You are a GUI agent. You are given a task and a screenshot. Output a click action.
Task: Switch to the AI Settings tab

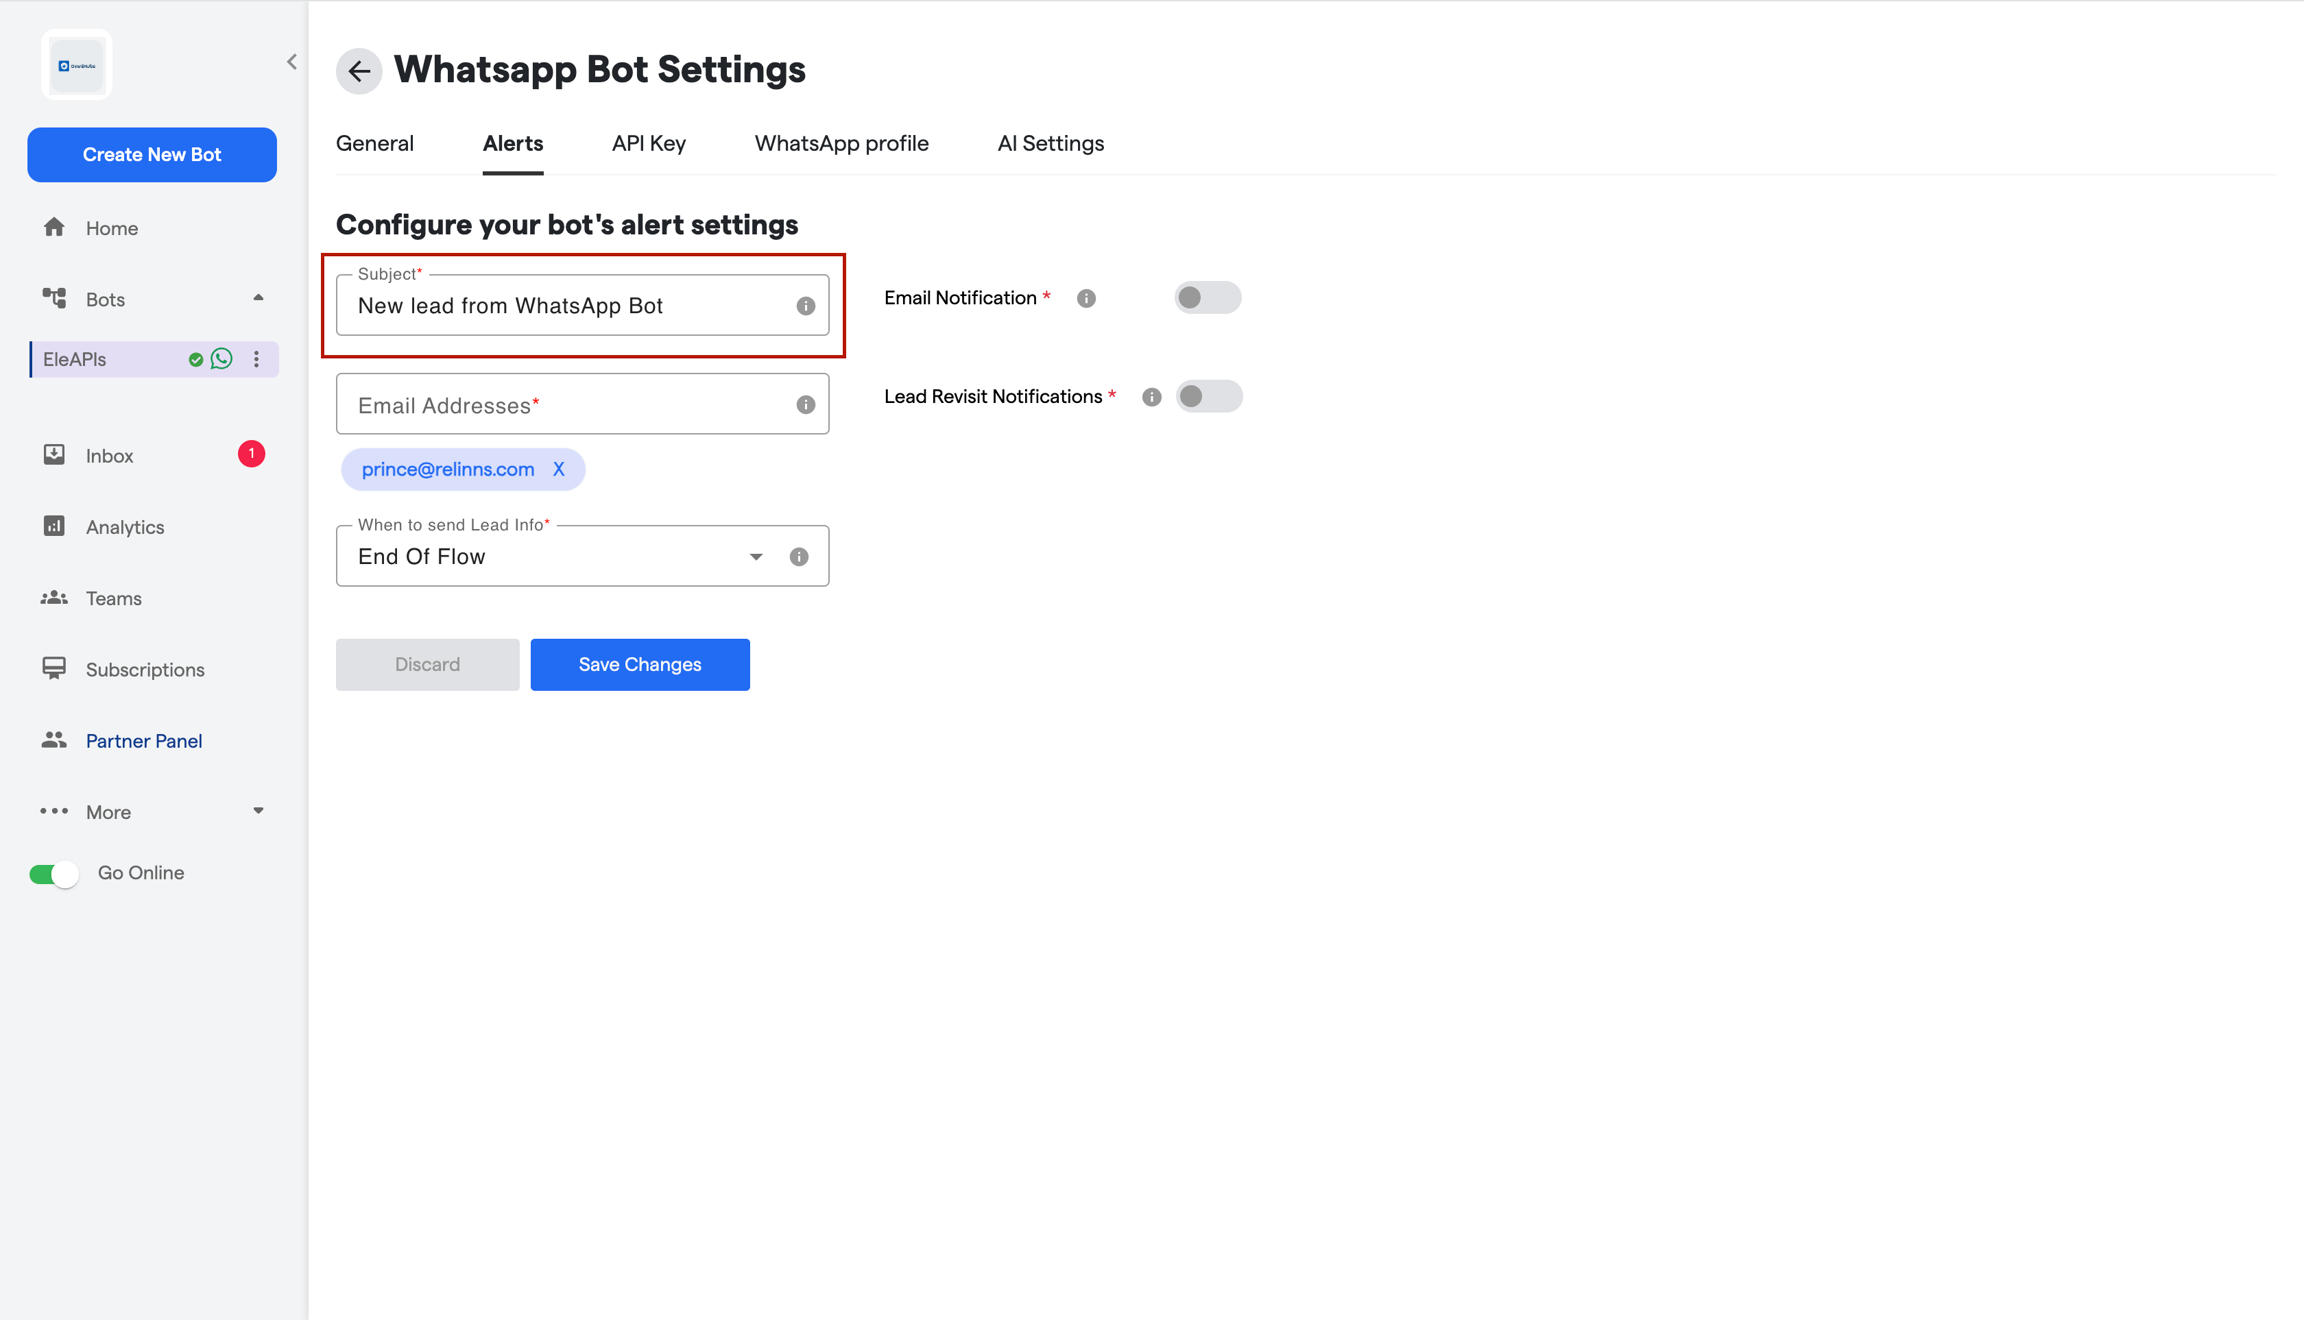1051,143
